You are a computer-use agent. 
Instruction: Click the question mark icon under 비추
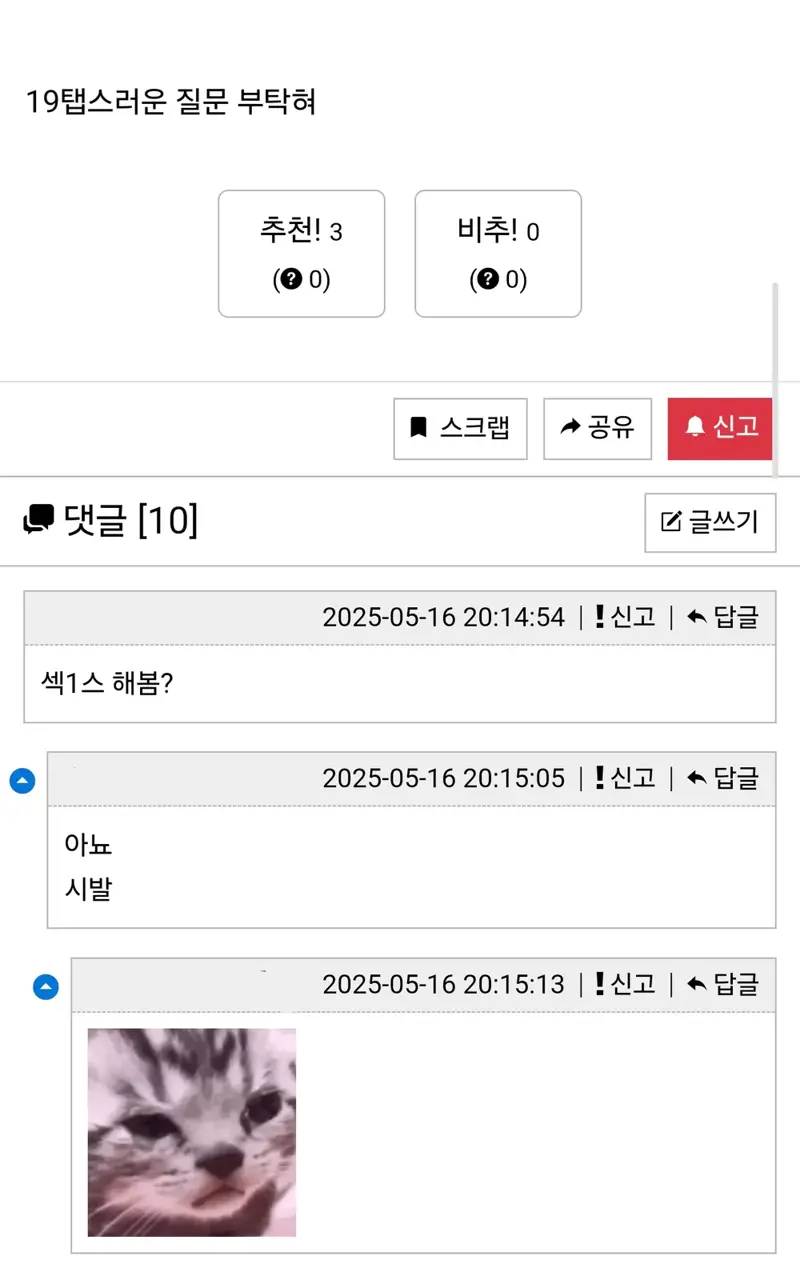coord(488,279)
